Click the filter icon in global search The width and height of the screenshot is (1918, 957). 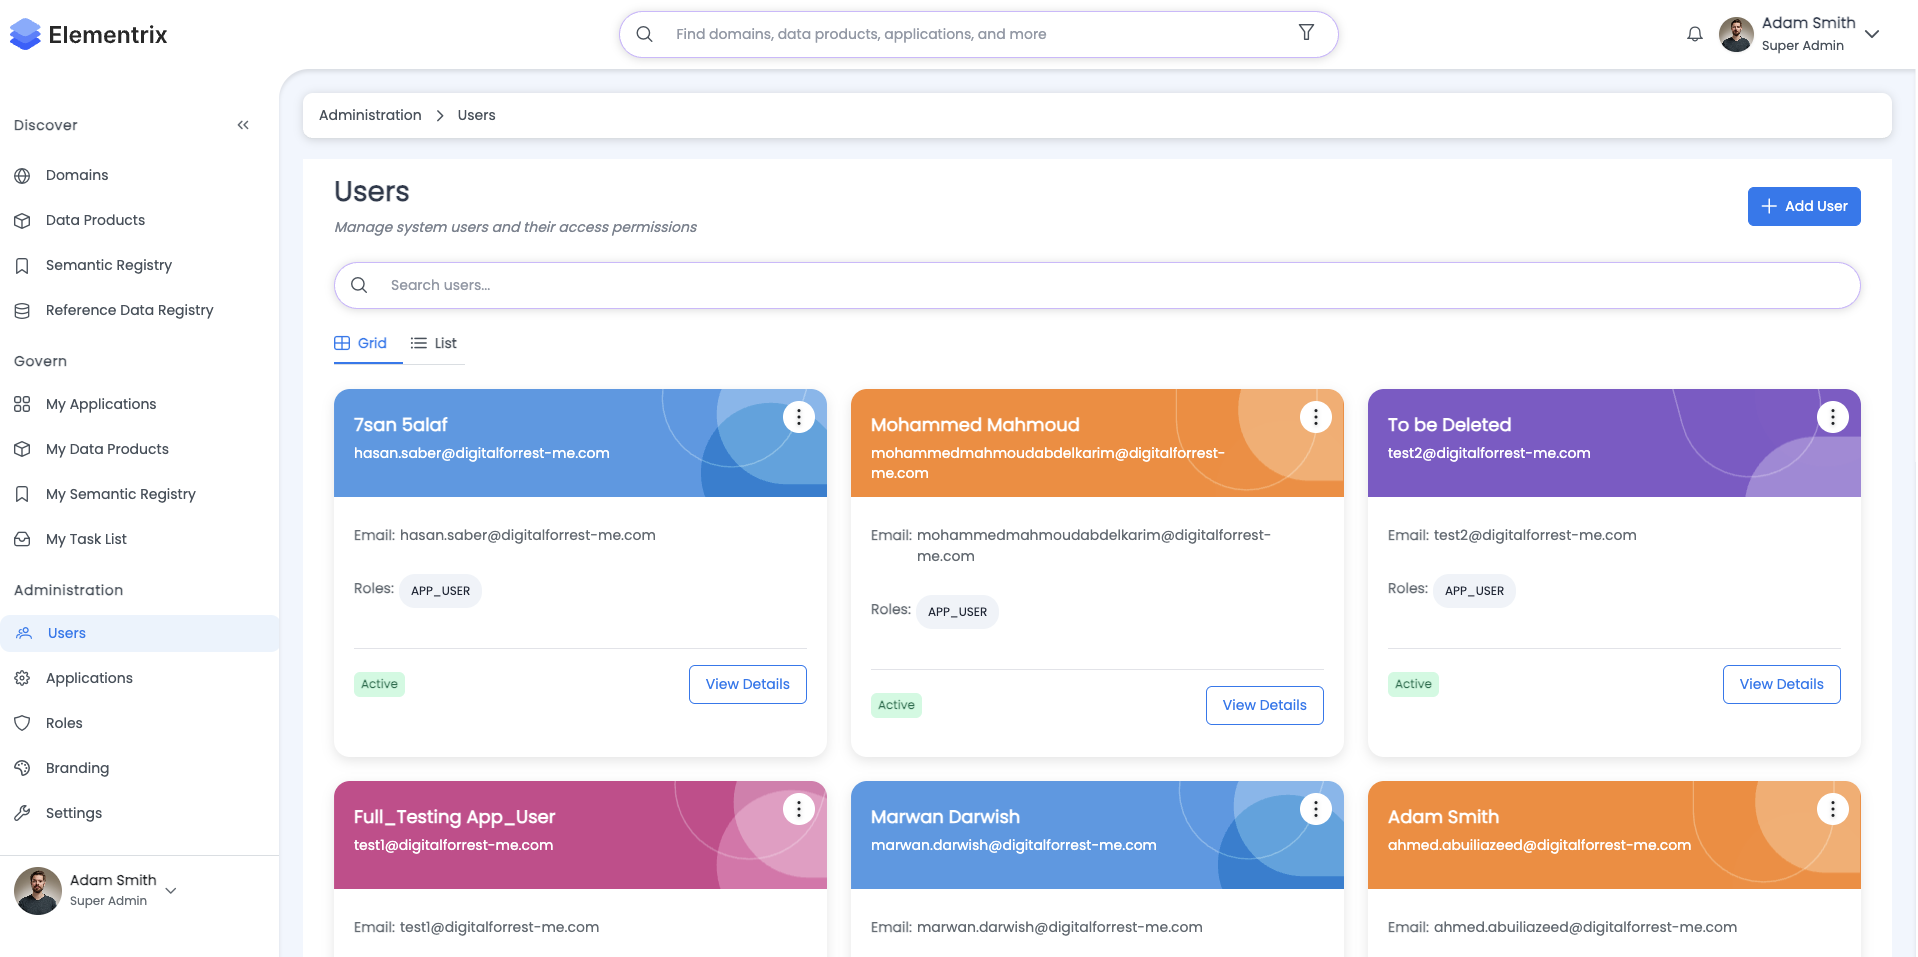pyautogui.click(x=1306, y=33)
